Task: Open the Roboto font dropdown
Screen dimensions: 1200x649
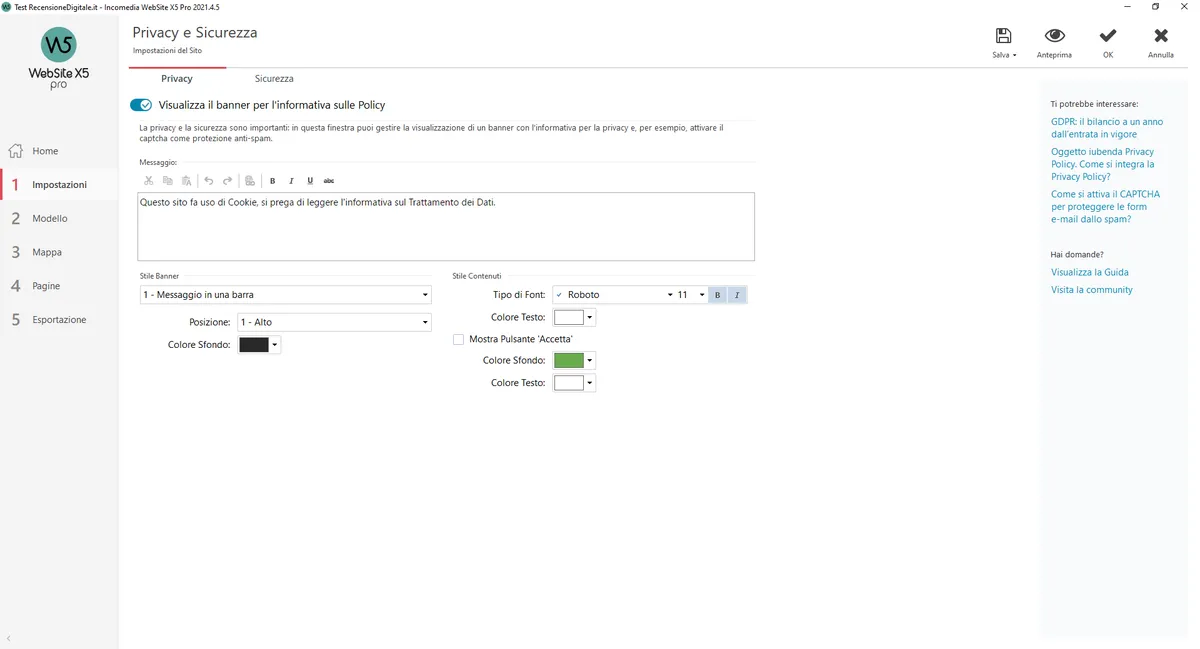Action: [x=614, y=295]
